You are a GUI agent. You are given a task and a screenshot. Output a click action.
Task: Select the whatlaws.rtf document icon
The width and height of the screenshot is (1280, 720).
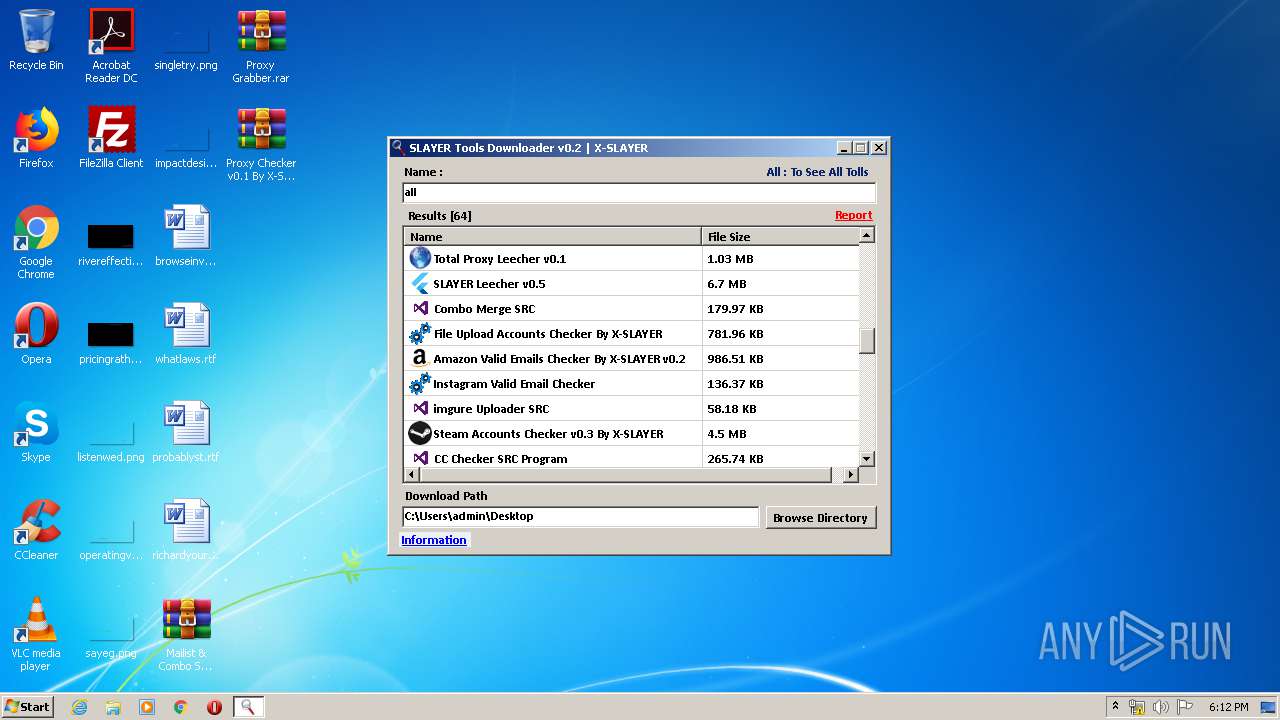(186, 334)
